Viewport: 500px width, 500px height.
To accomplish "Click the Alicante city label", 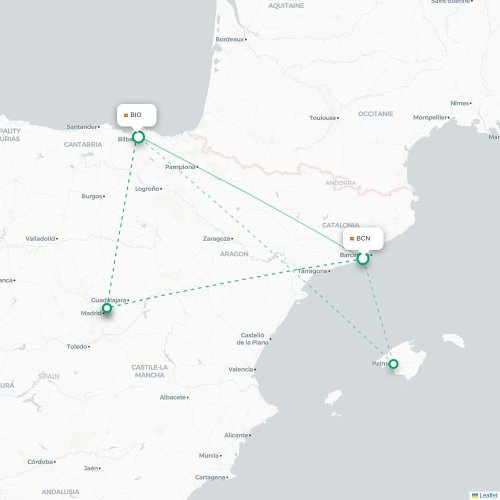I will click(x=236, y=435).
